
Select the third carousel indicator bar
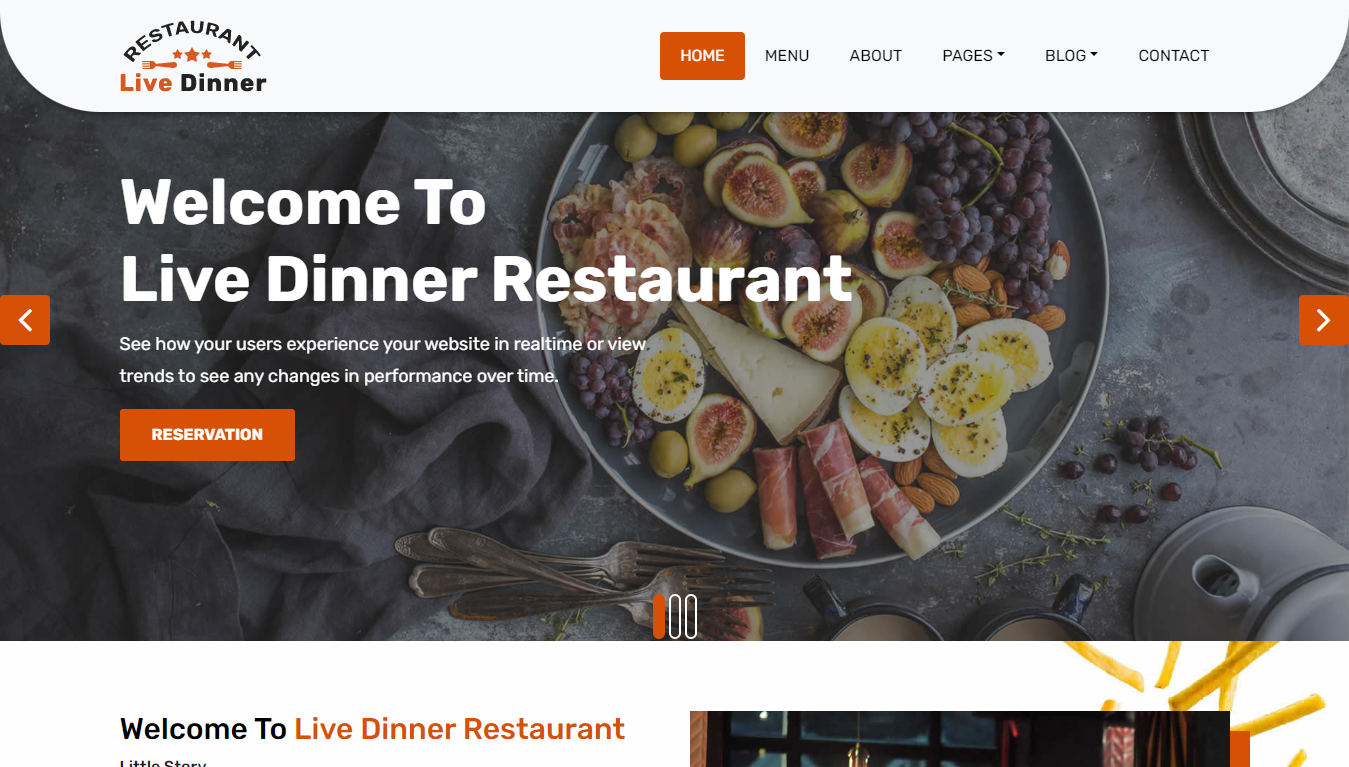coord(691,616)
